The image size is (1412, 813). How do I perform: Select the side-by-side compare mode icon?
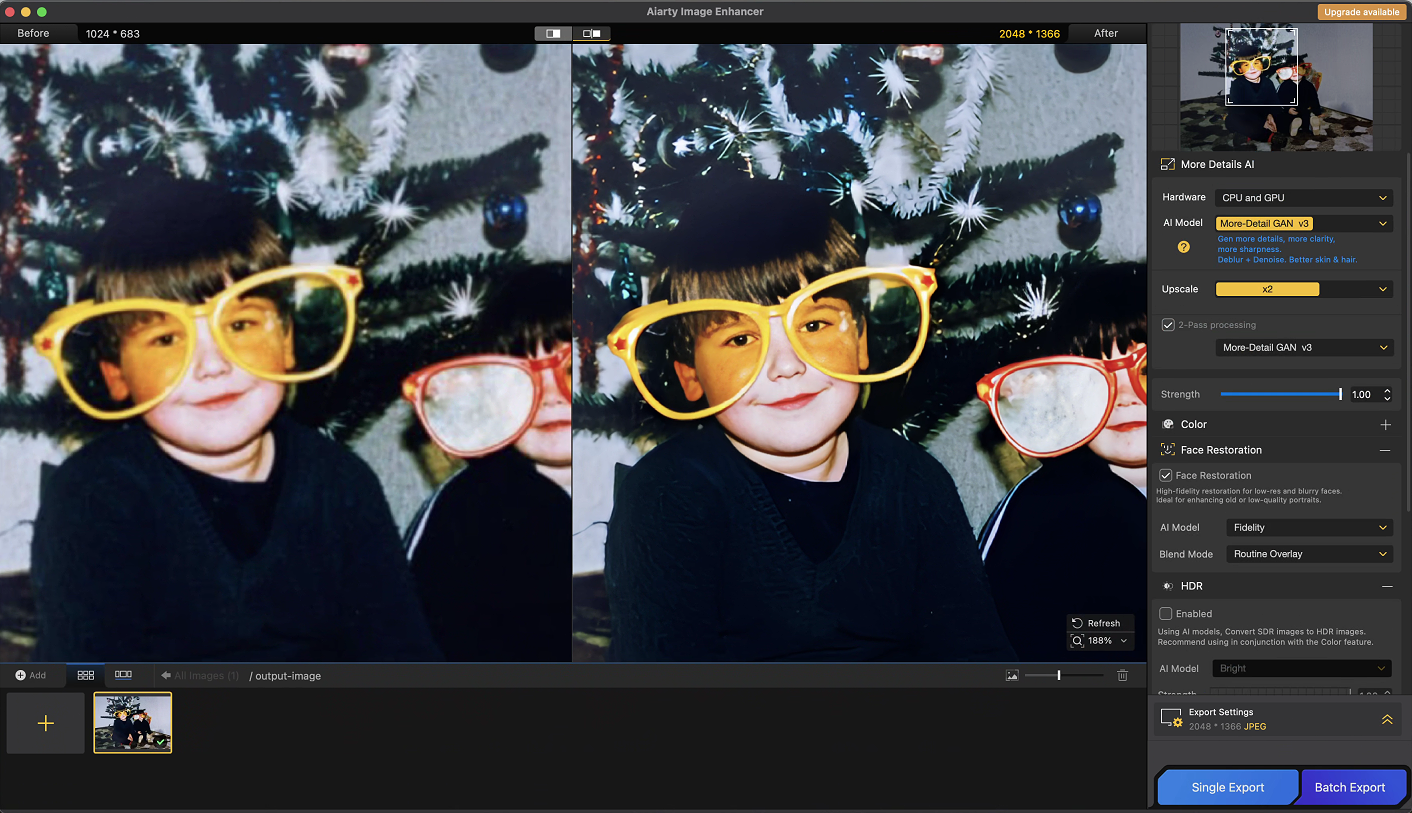591,34
